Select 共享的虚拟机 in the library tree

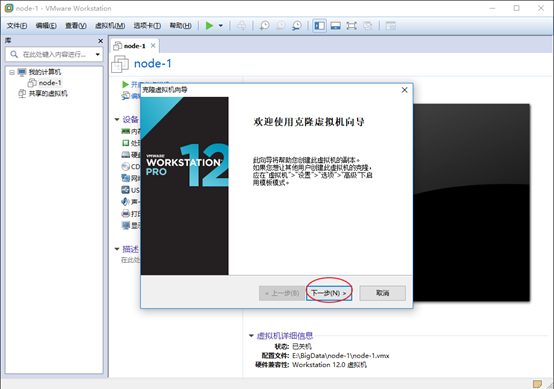click(48, 93)
